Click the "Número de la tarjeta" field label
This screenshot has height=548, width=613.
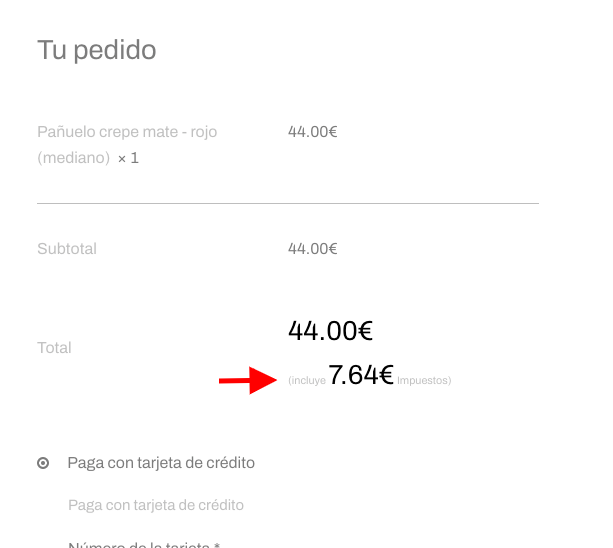coord(143,544)
